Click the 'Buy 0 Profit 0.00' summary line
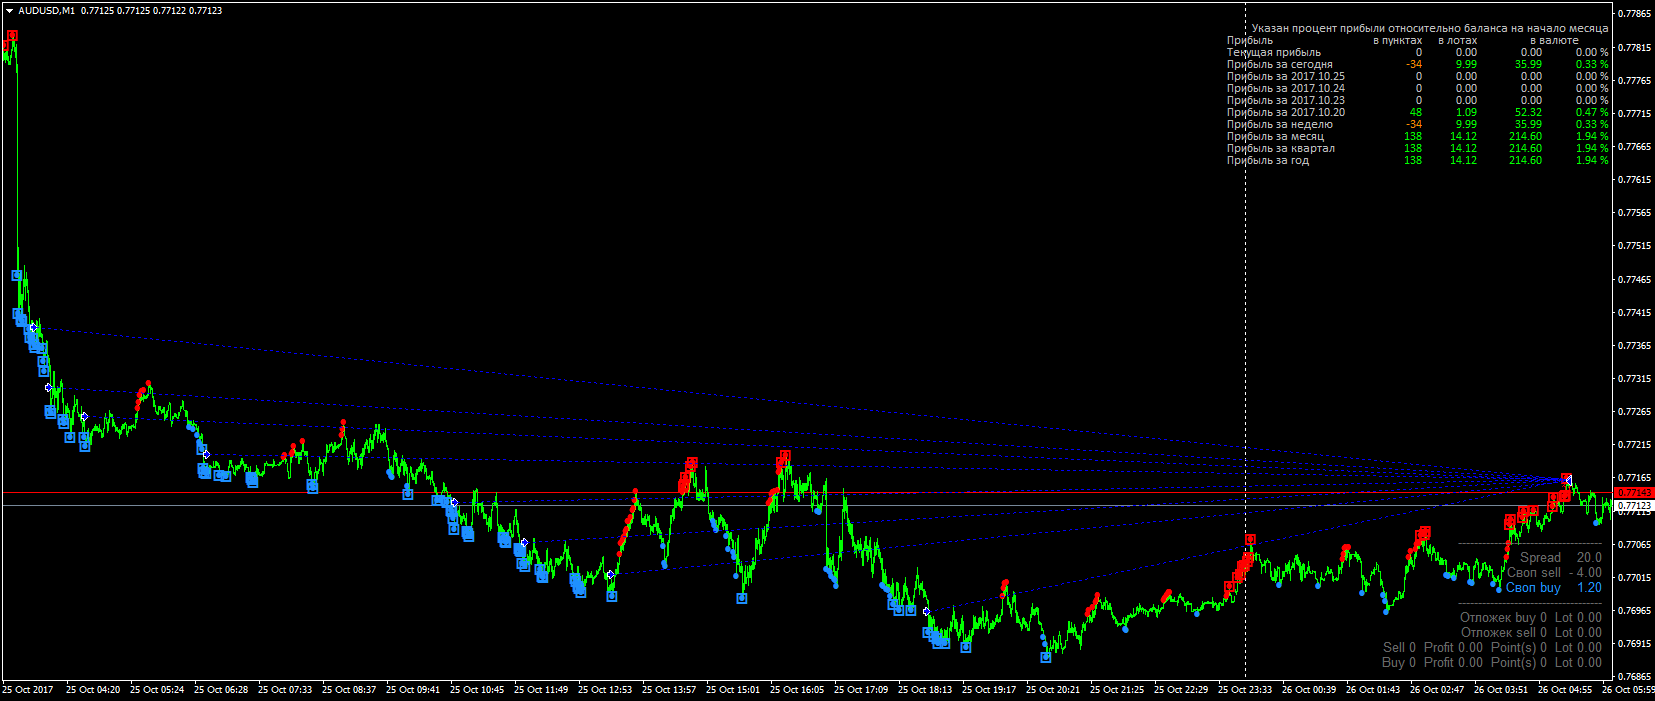 pyautogui.click(x=1492, y=662)
